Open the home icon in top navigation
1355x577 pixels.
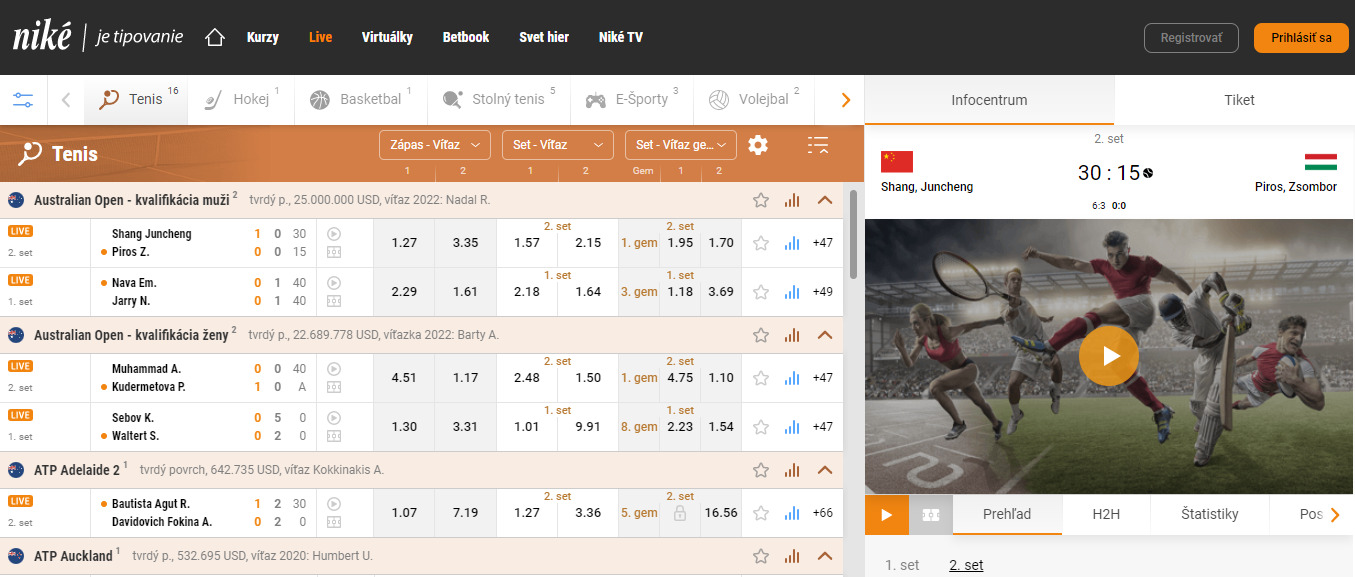coord(215,37)
